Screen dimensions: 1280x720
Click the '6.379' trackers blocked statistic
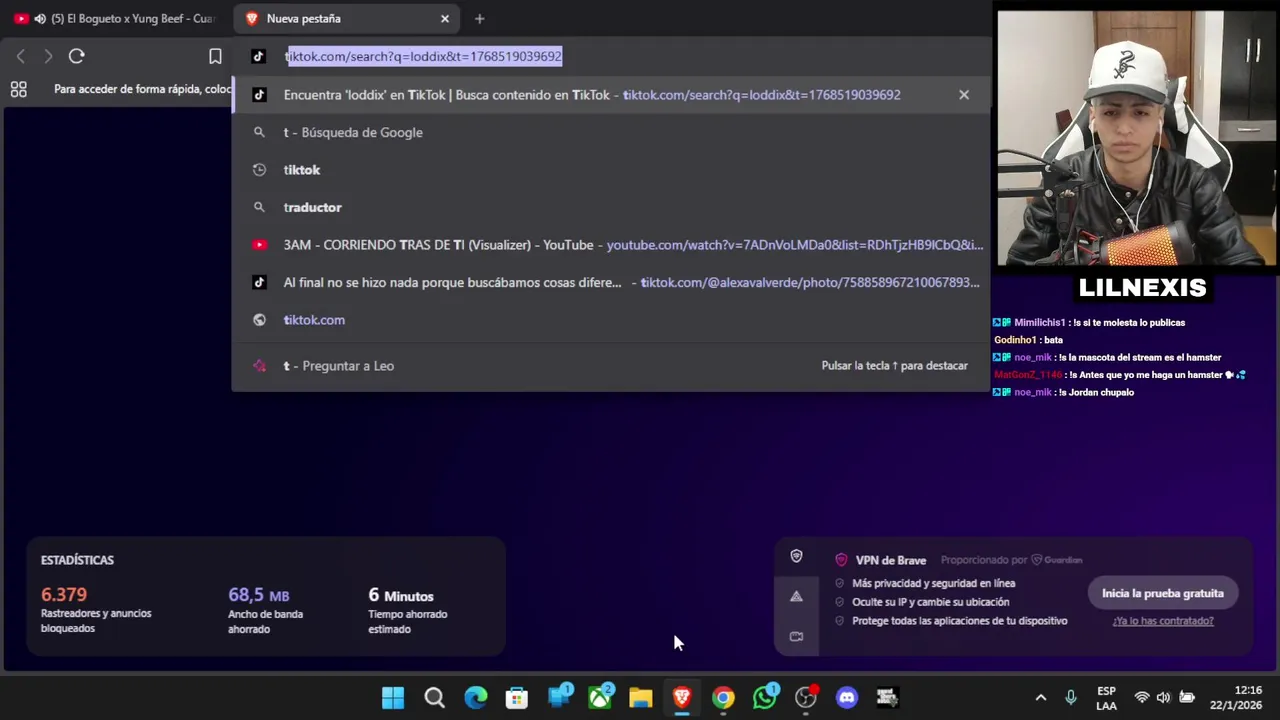pos(64,595)
